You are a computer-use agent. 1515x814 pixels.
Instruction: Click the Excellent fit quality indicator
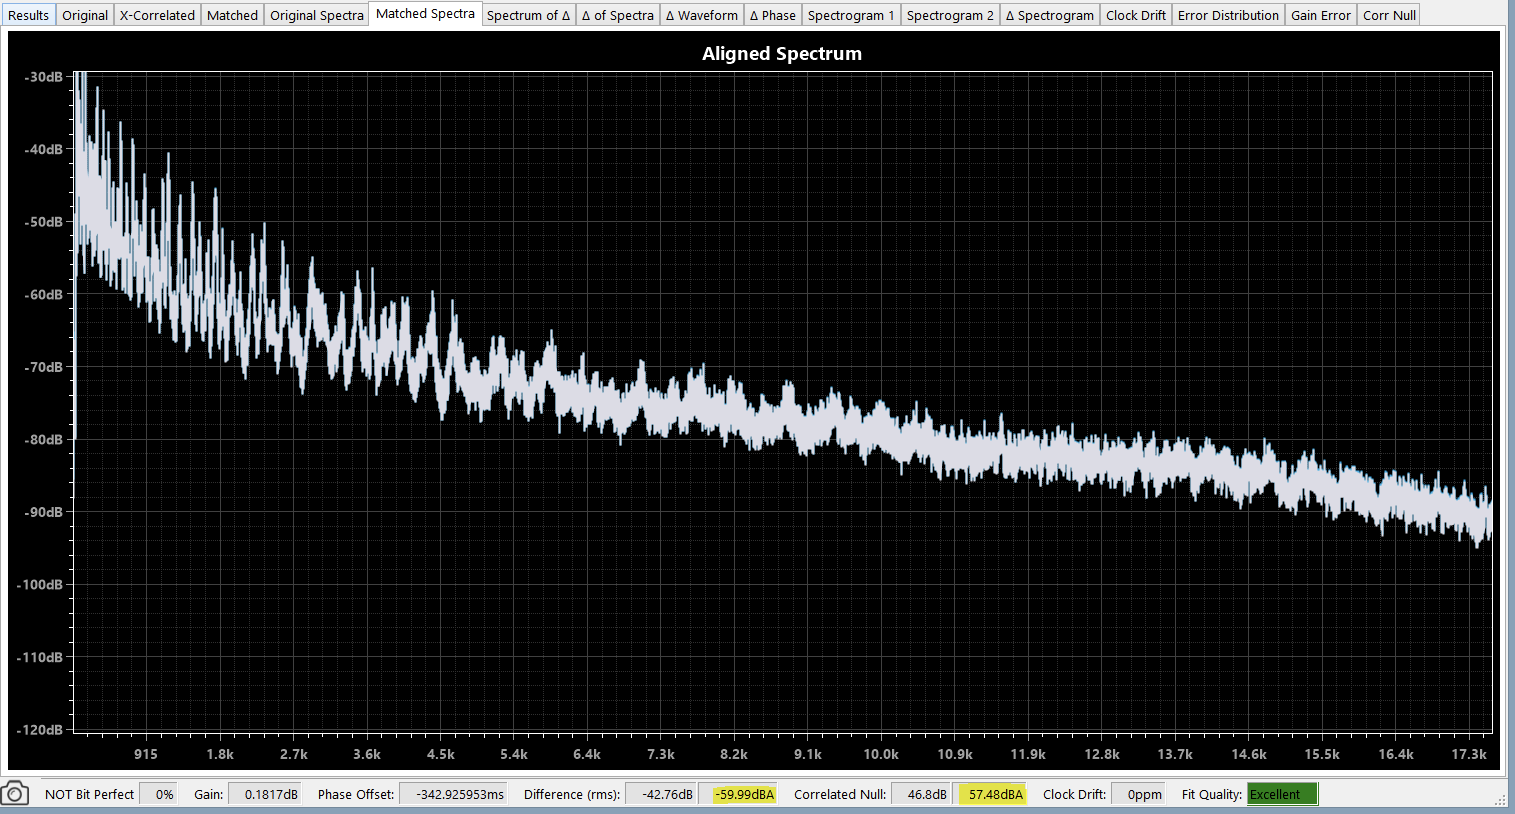1282,794
